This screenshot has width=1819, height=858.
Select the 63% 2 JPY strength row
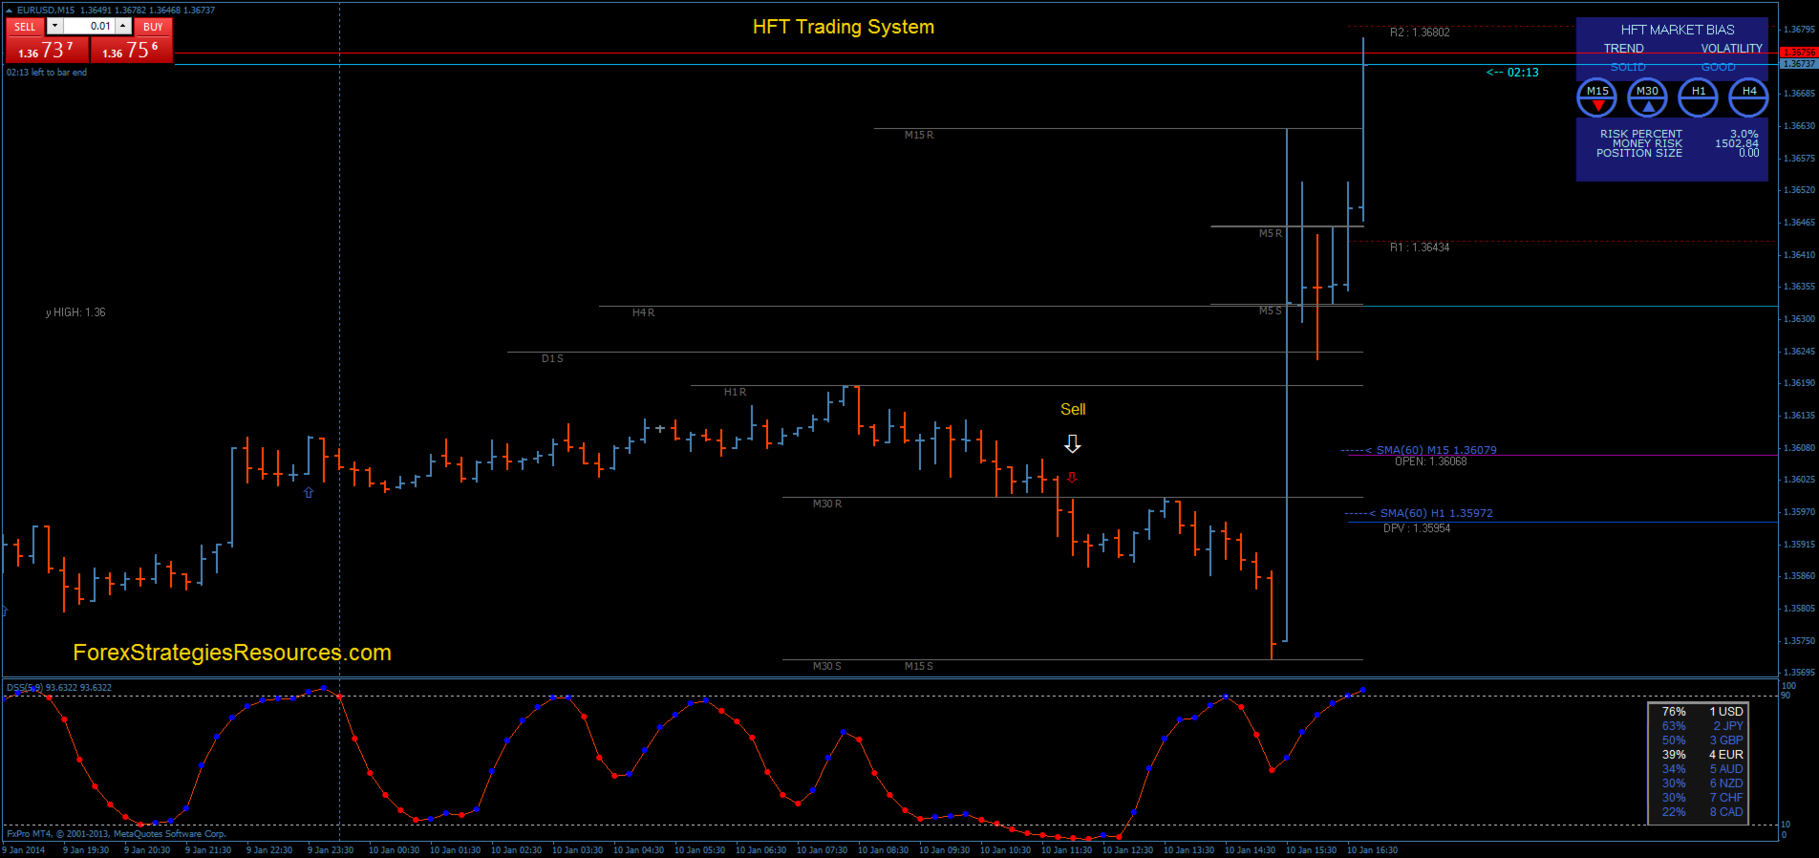1702,726
